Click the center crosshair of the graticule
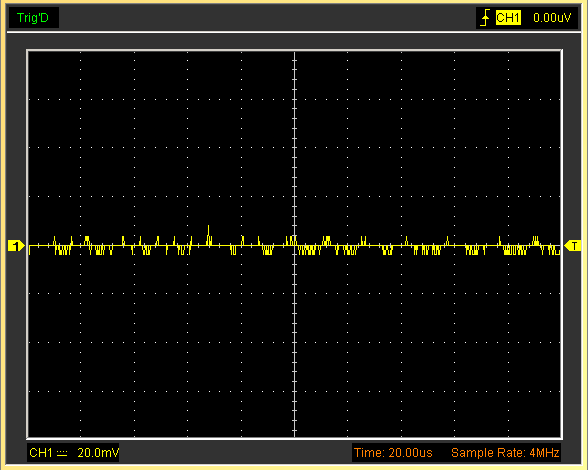Screen dimensions: 588x470 (295, 246)
